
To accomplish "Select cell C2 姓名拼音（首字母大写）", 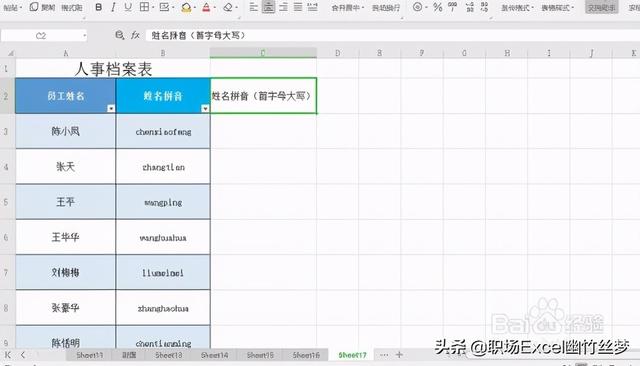I will pyautogui.click(x=263, y=96).
